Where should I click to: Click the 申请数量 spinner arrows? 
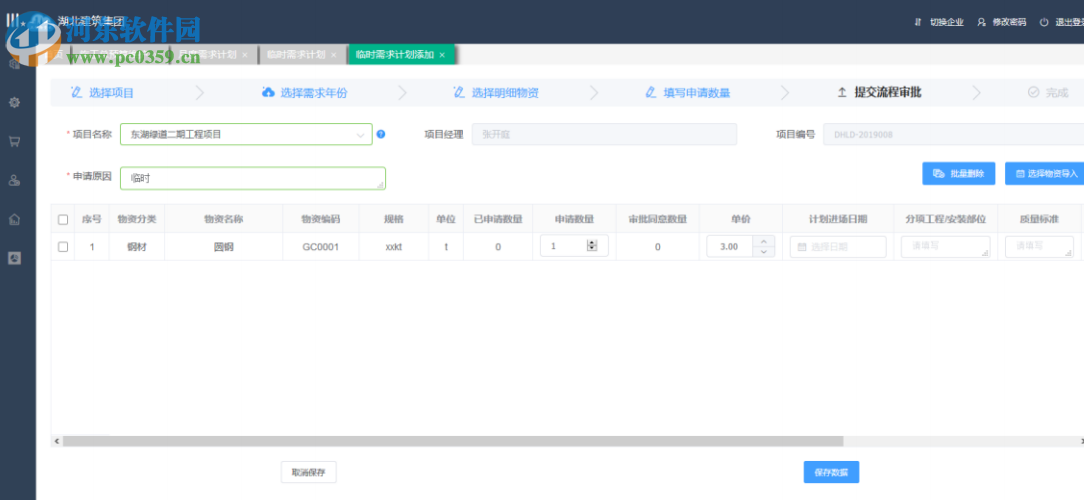pyautogui.click(x=592, y=246)
